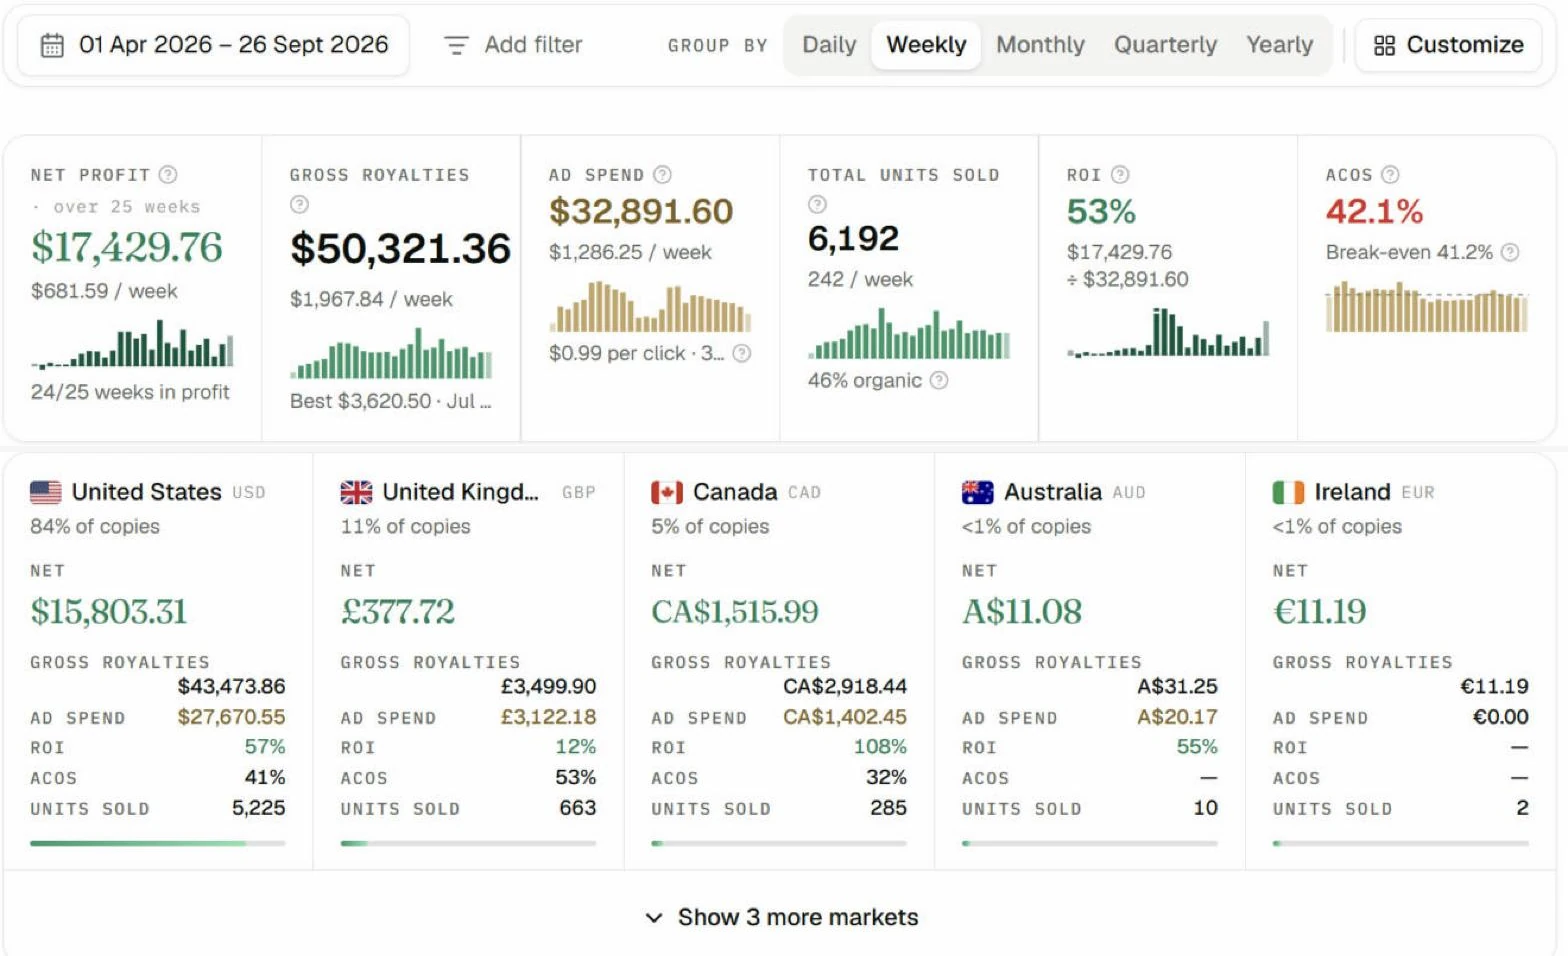
Task: Click net profit value $17,429.76
Action: pyautogui.click(x=127, y=248)
